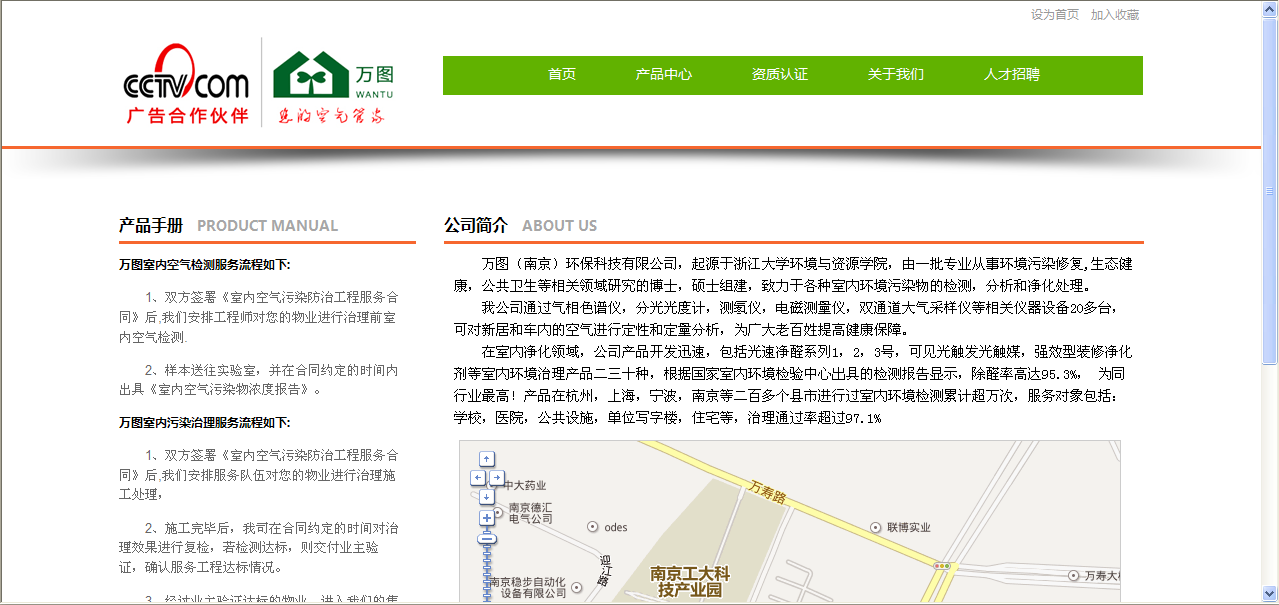The width and height of the screenshot is (1279, 605).
Task: Pan the map up with the arrow
Action: (x=487, y=459)
